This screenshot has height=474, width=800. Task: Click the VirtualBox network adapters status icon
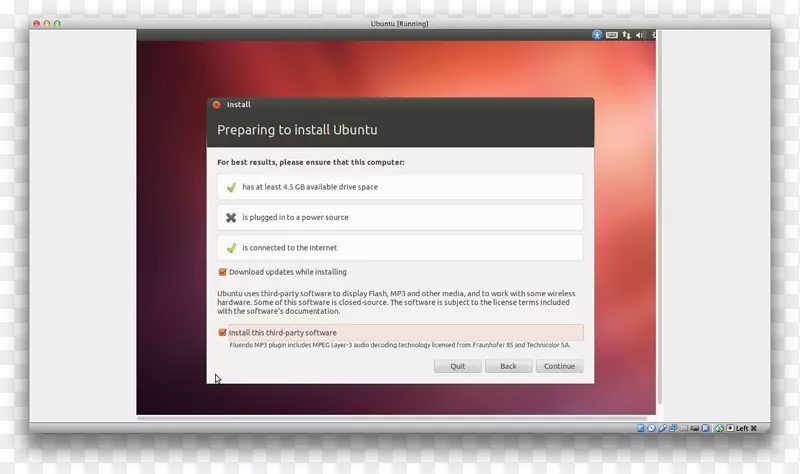(673, 428)
